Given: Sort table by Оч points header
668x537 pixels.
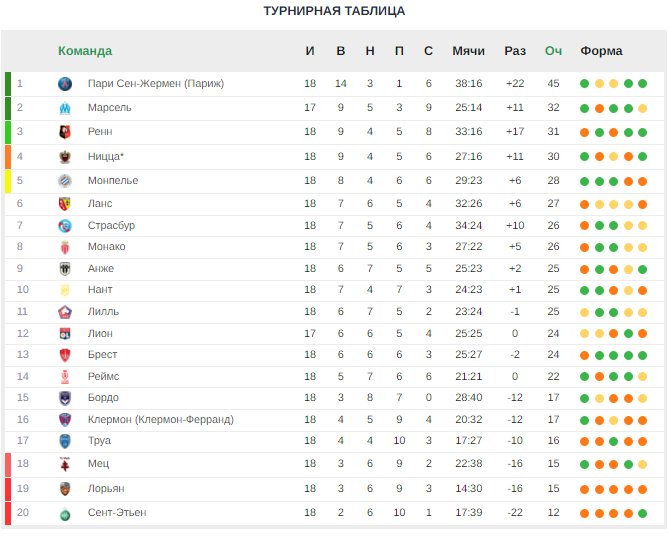Looking at the screenshot, I should [x=553, y=51].
